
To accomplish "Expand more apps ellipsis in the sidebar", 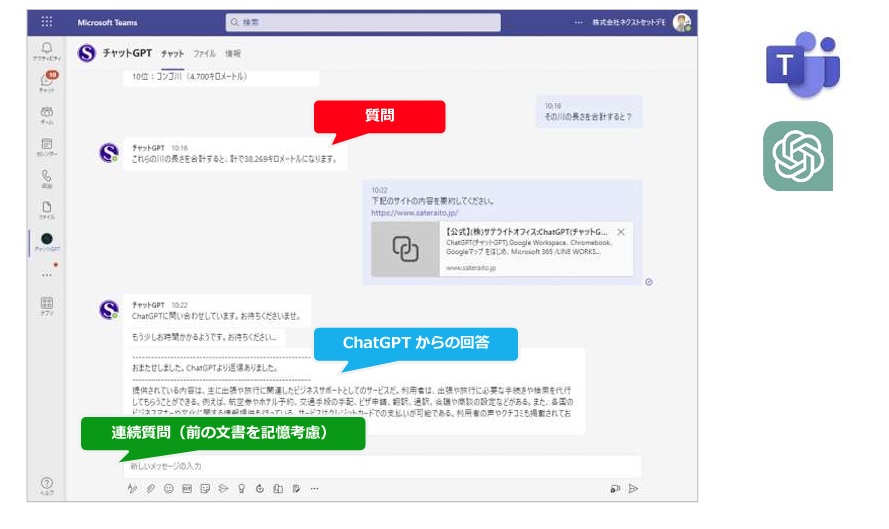I will pos(46,274).
